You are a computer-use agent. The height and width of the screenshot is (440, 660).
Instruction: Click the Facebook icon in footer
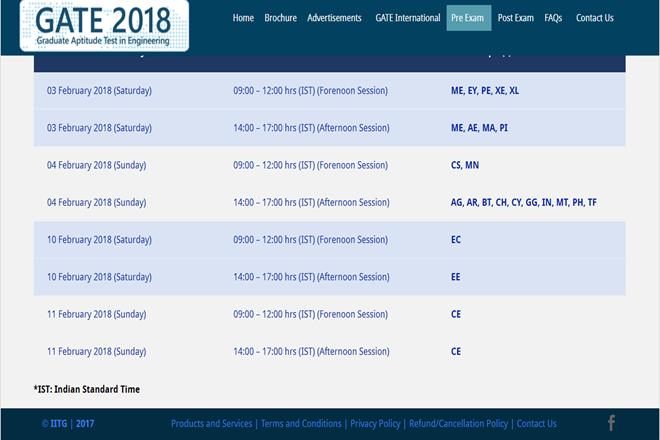(x=611, y=423)
